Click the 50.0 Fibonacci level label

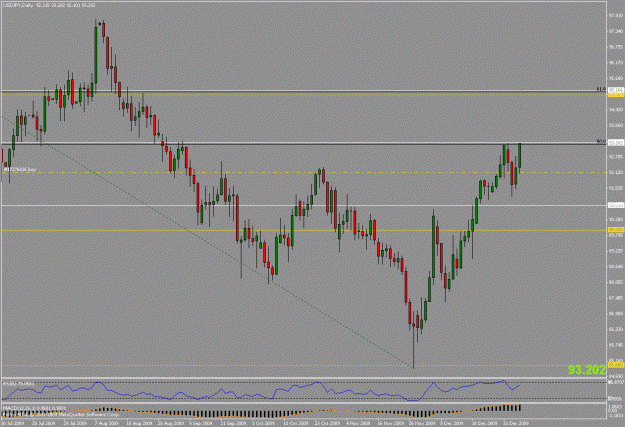click(601, 141)
